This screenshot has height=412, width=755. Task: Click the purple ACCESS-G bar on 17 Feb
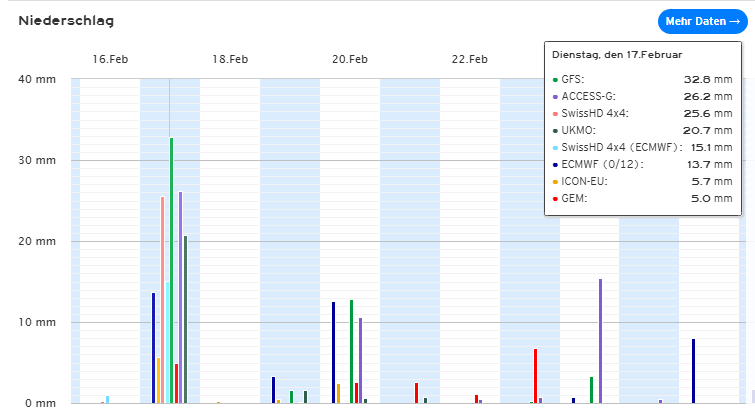coord(181,297)
